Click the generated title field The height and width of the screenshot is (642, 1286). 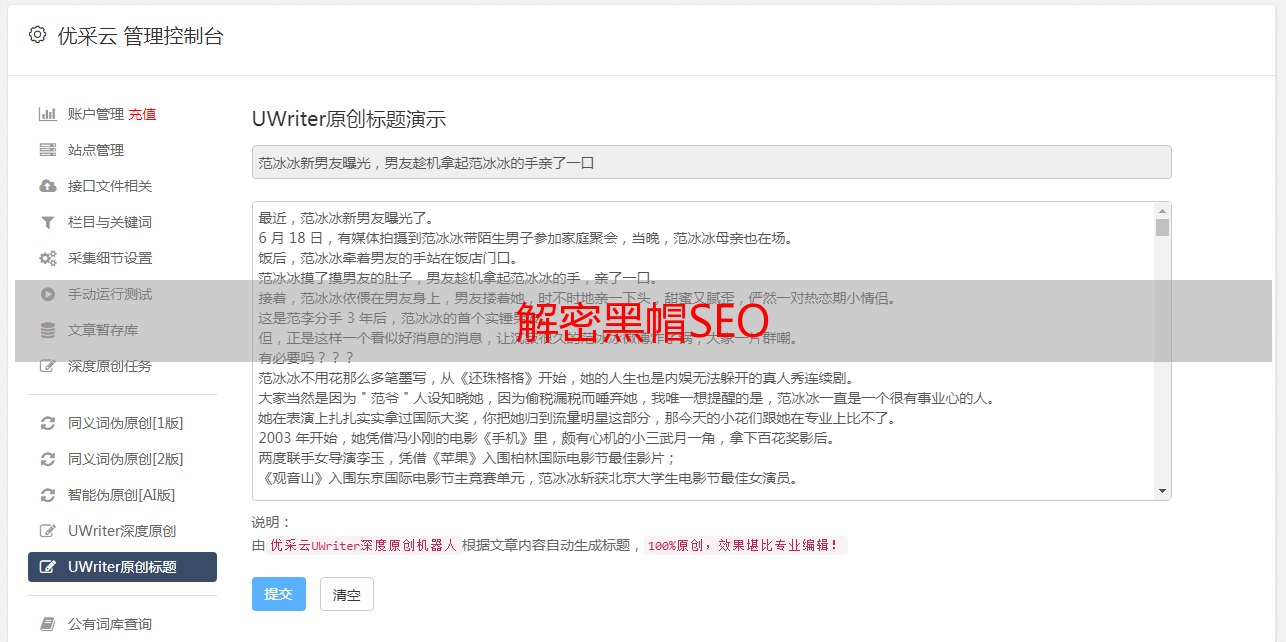711,162
